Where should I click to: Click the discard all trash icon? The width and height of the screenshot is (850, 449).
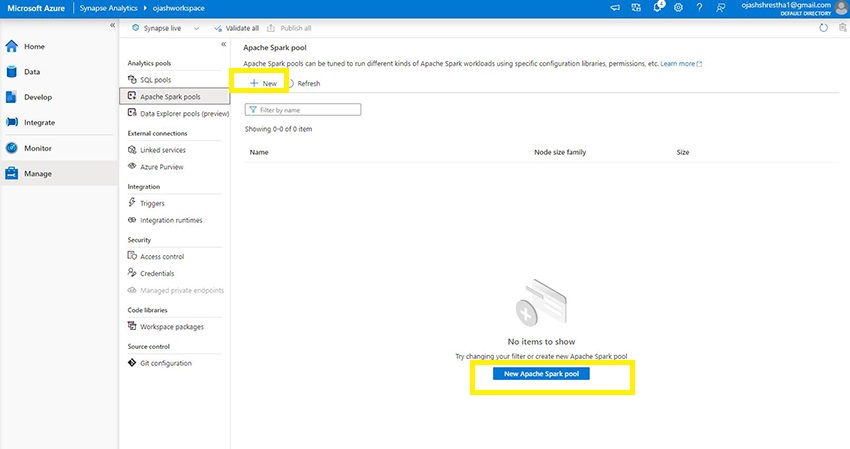(843, 28)
